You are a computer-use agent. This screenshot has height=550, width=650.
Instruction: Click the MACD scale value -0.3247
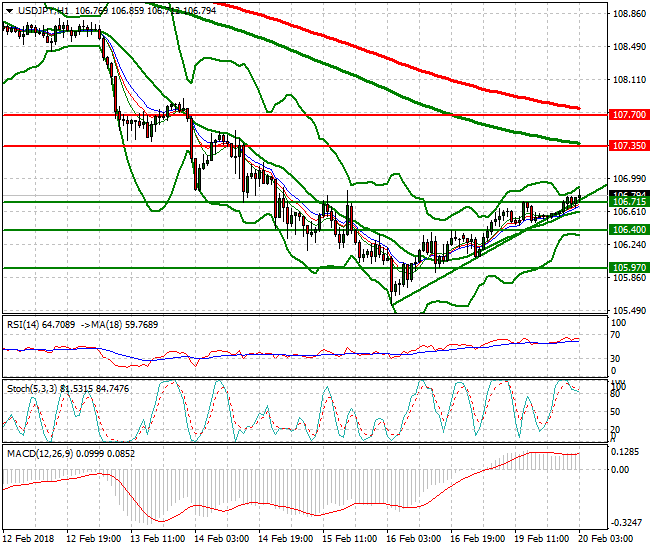point(627,523)
